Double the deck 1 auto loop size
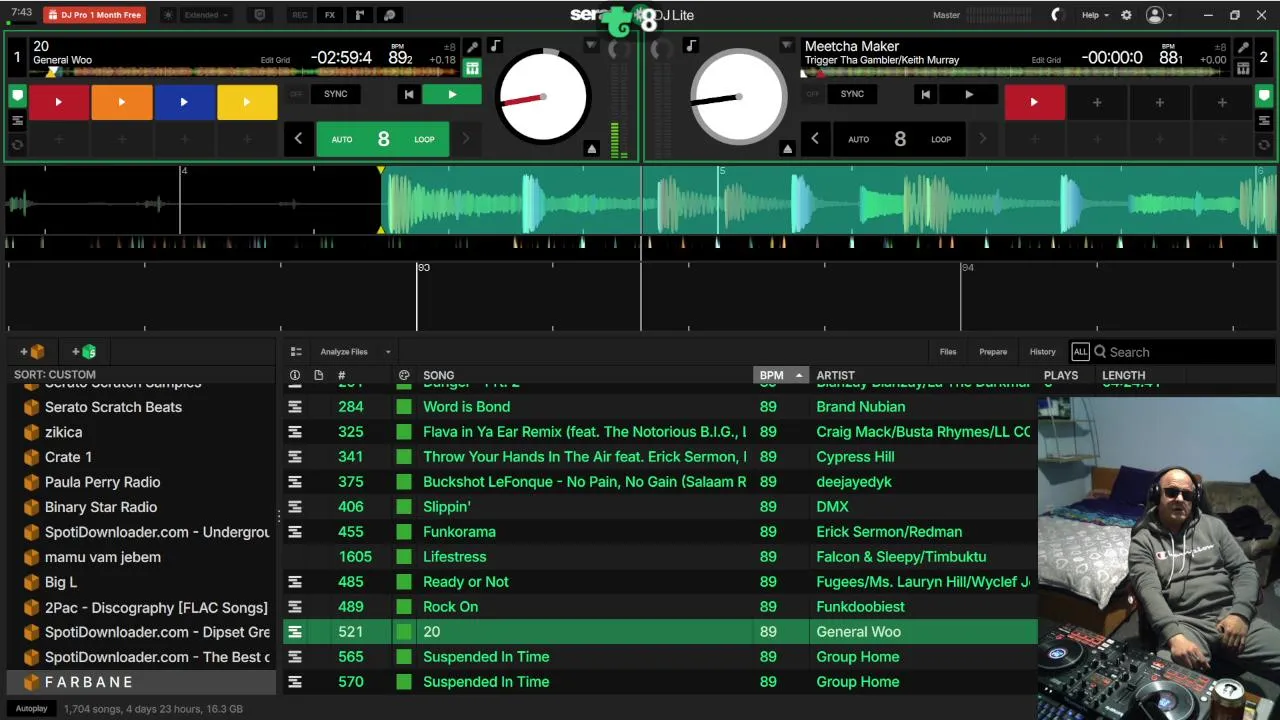Viewport: 1280px width, 720px height. (465, 139)
